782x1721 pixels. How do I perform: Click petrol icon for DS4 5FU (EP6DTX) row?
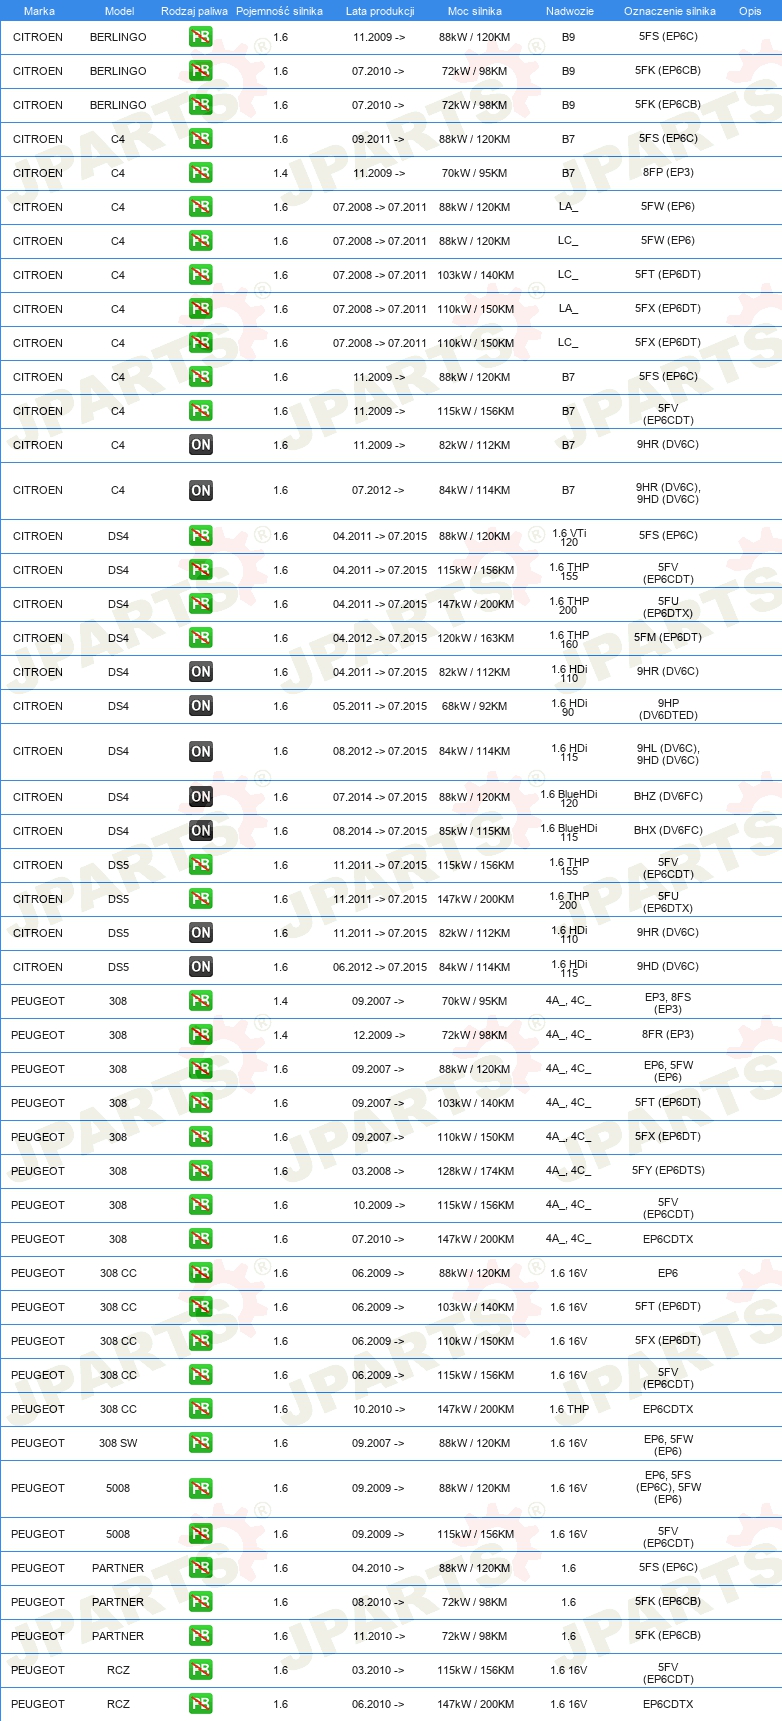201,604
